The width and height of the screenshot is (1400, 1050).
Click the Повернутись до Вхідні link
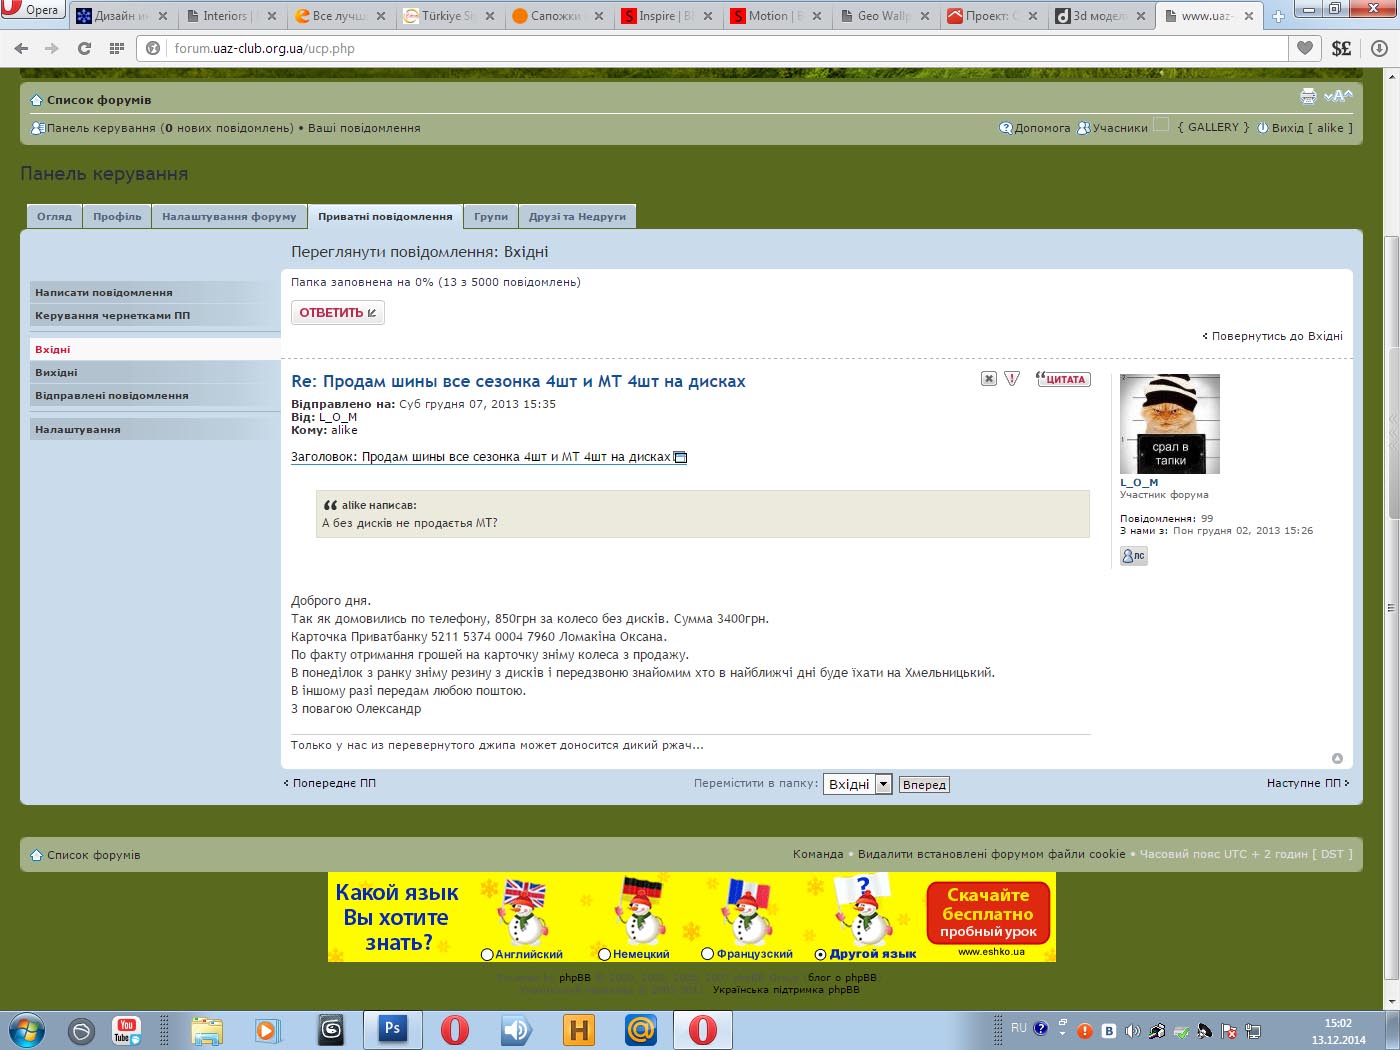(x=1276, y=336)
